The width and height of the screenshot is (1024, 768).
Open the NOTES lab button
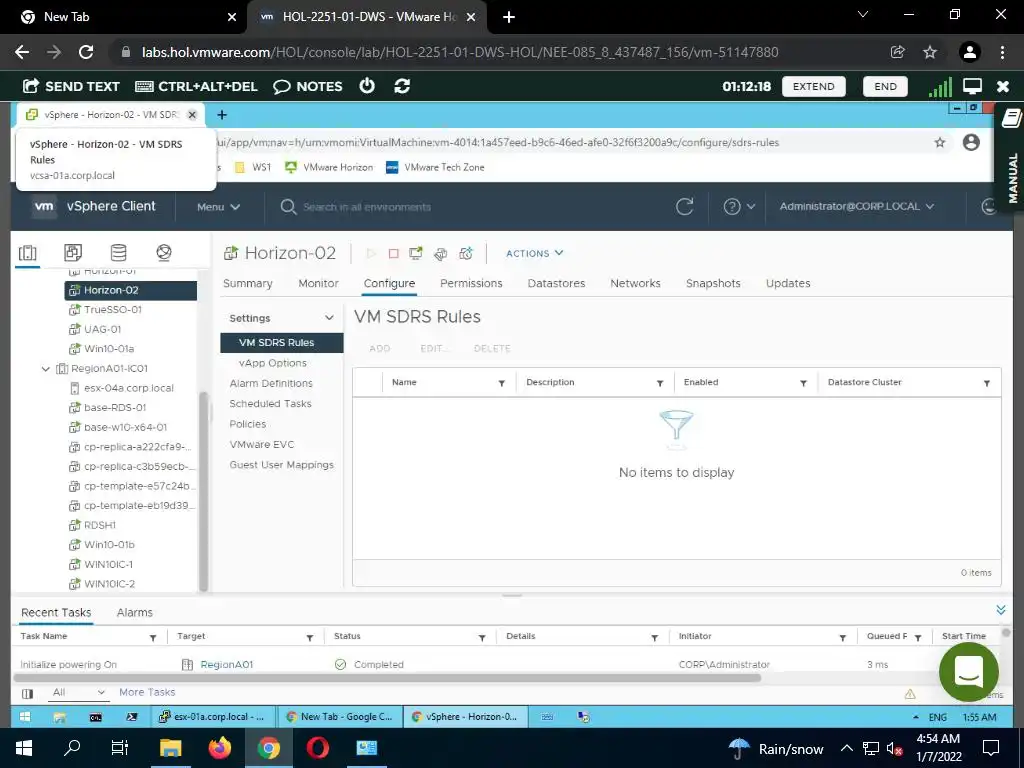point(308,86)
